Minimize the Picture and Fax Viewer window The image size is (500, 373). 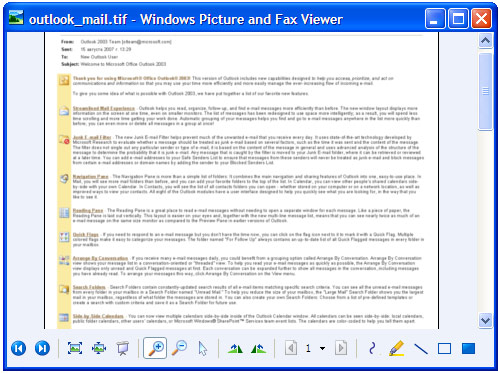tap(435, 19)
